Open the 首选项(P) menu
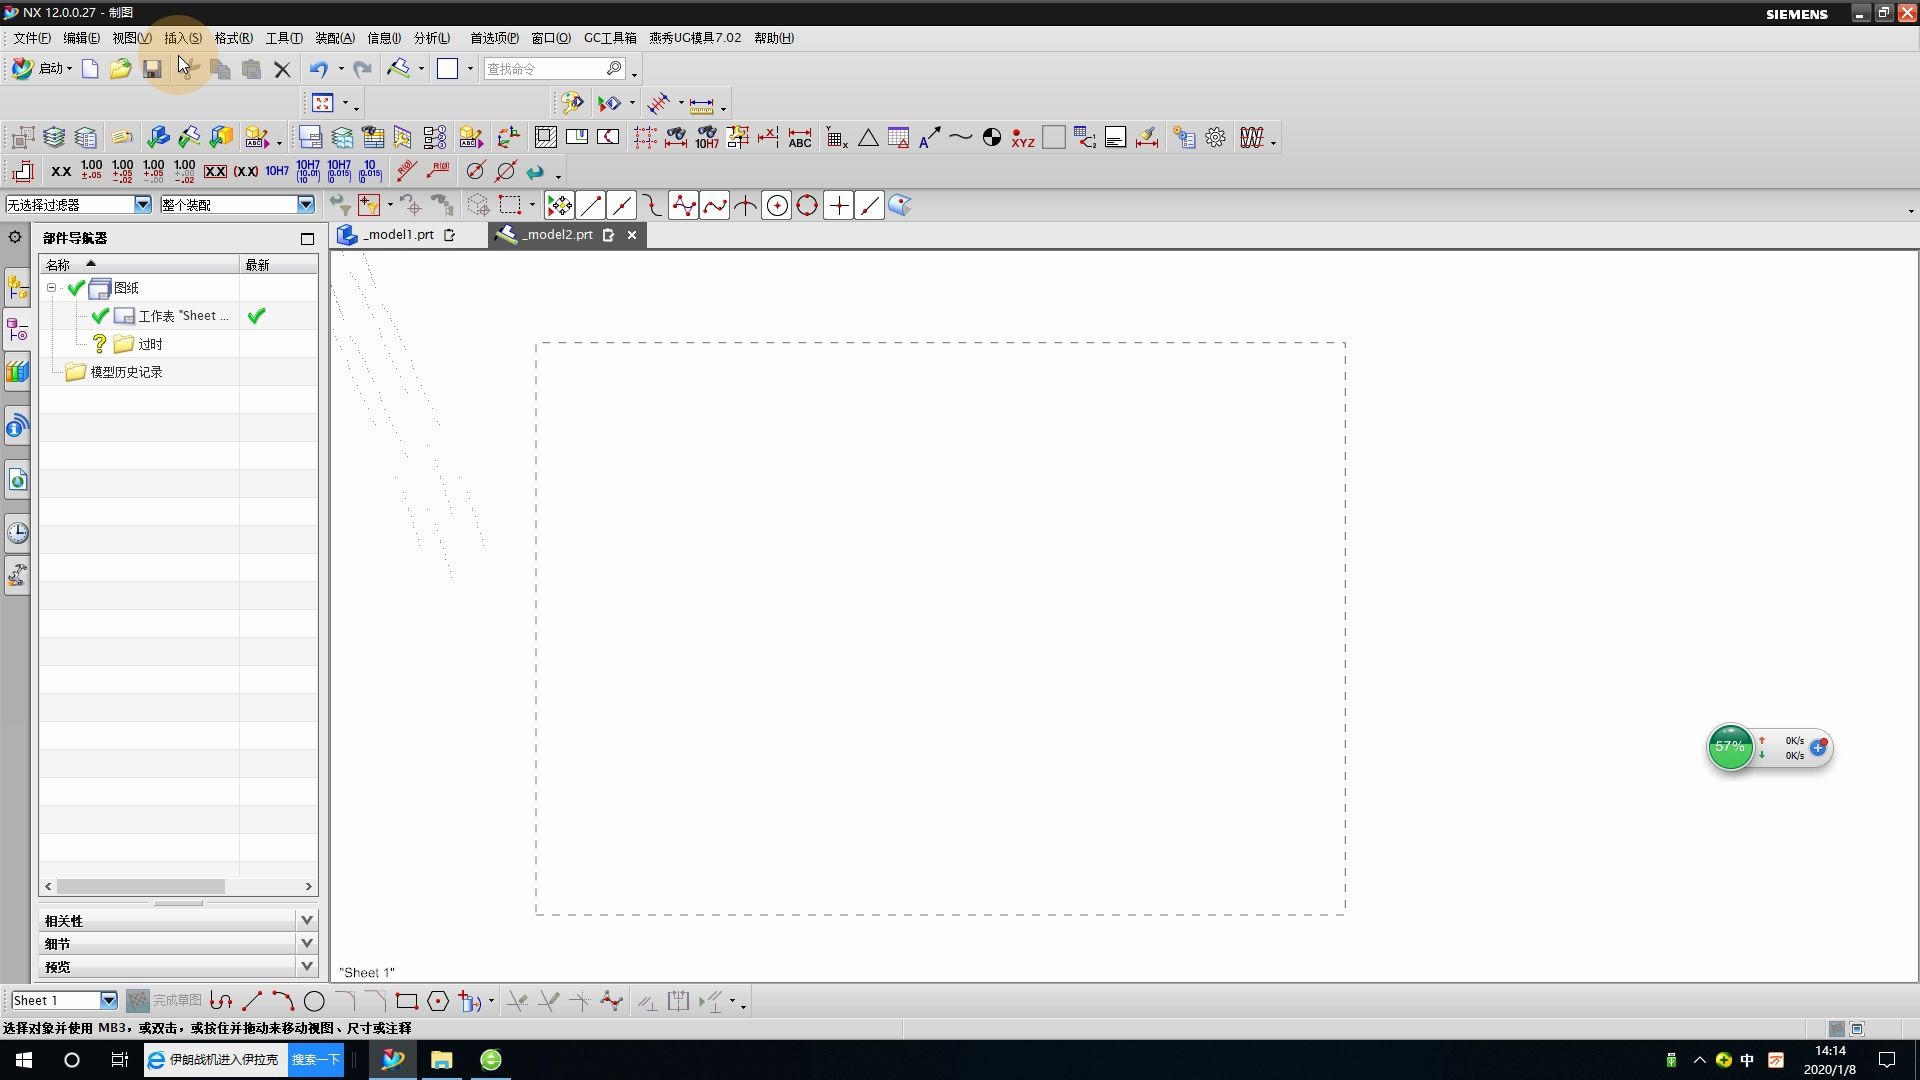The height and width of the screenshot is (1080, 1920). click(x=495, y=38)
